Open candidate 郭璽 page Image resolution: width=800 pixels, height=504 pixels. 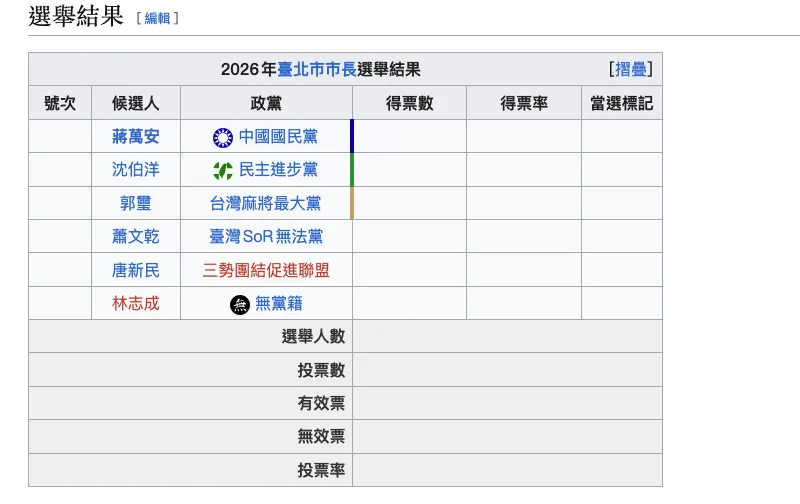[x=136, y=203]
